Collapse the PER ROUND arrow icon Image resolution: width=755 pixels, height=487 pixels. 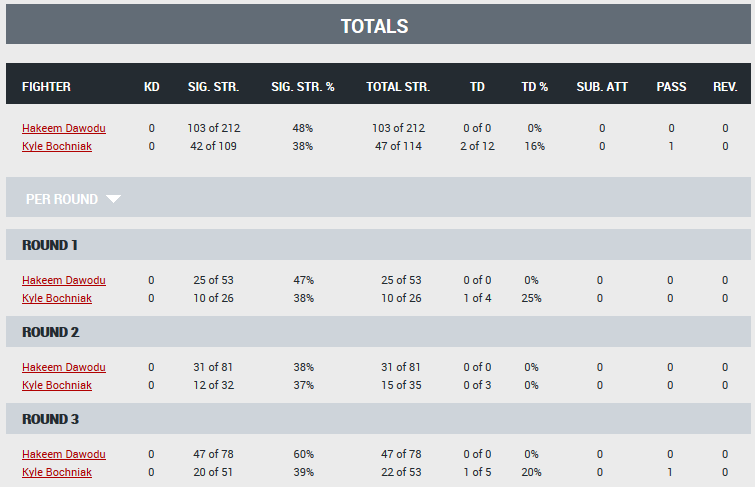[113, 199]
